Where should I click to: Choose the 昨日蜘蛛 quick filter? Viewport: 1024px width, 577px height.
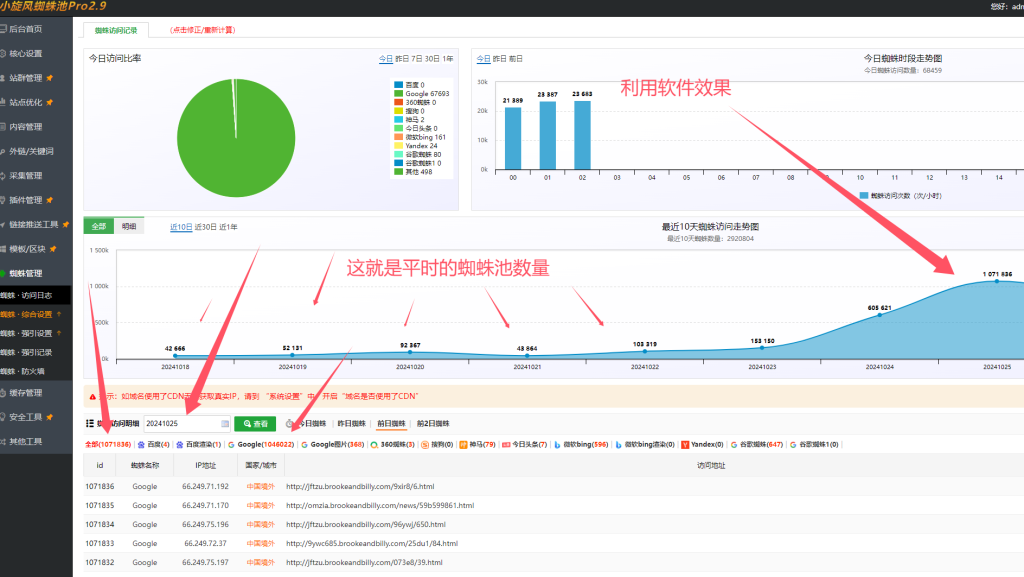[x=351, y=424]
